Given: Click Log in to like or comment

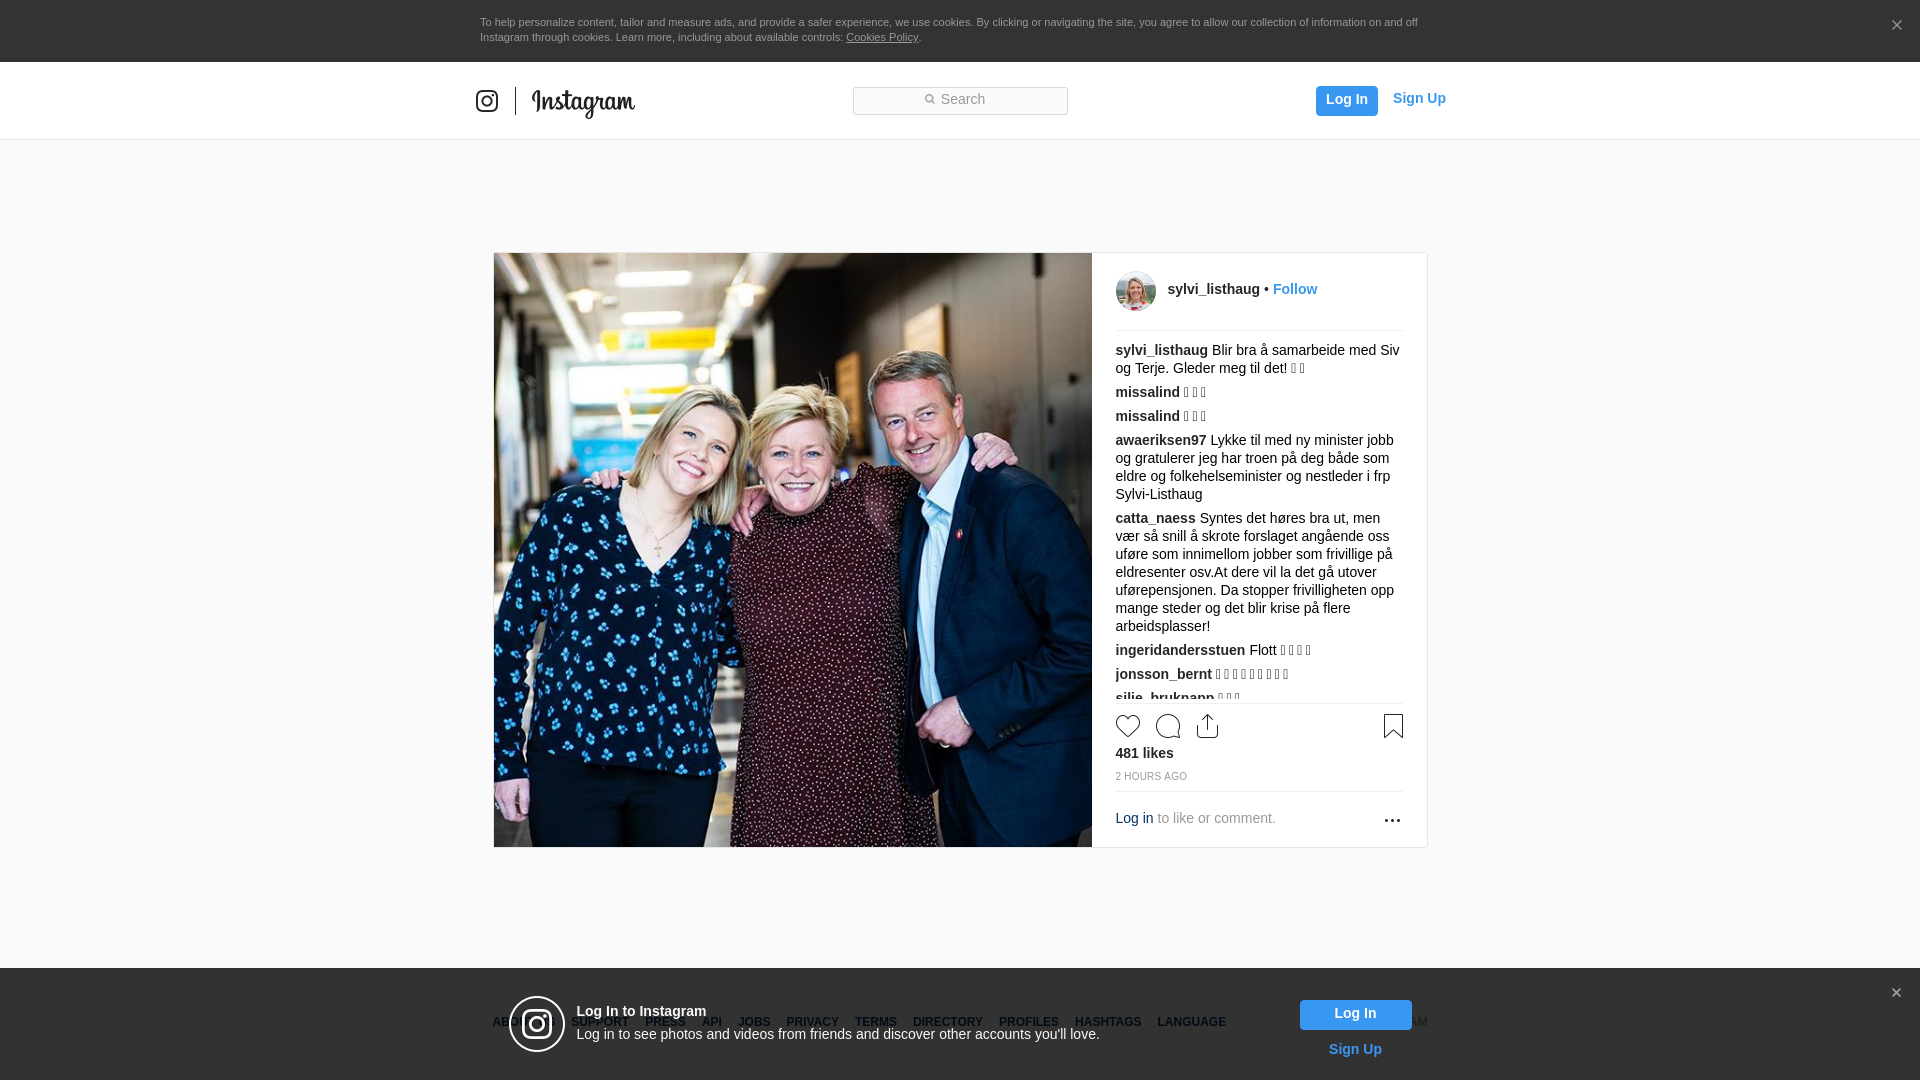Looking at the screenshot, I should 1134,818.
